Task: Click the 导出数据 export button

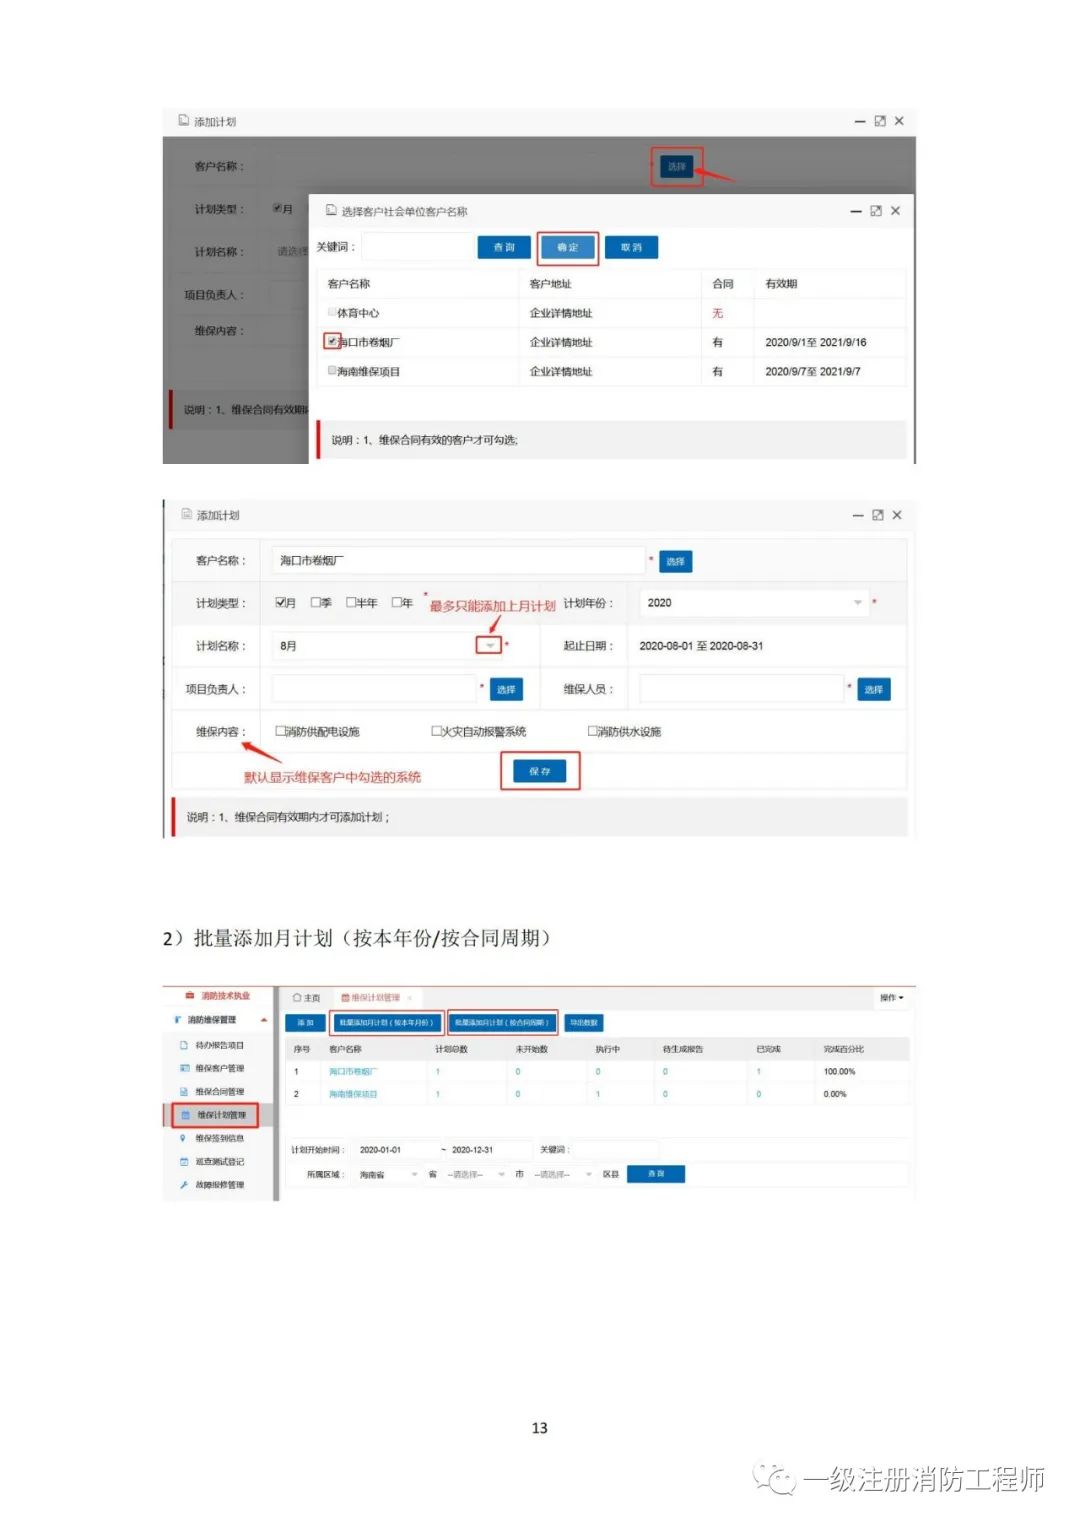Action: pyautogui.click(x=584, y=1022)
